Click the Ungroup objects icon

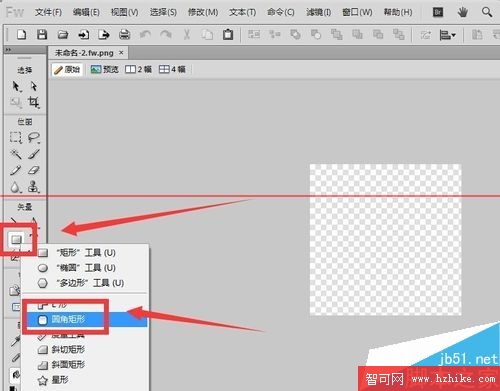click(x=275, y=34)
